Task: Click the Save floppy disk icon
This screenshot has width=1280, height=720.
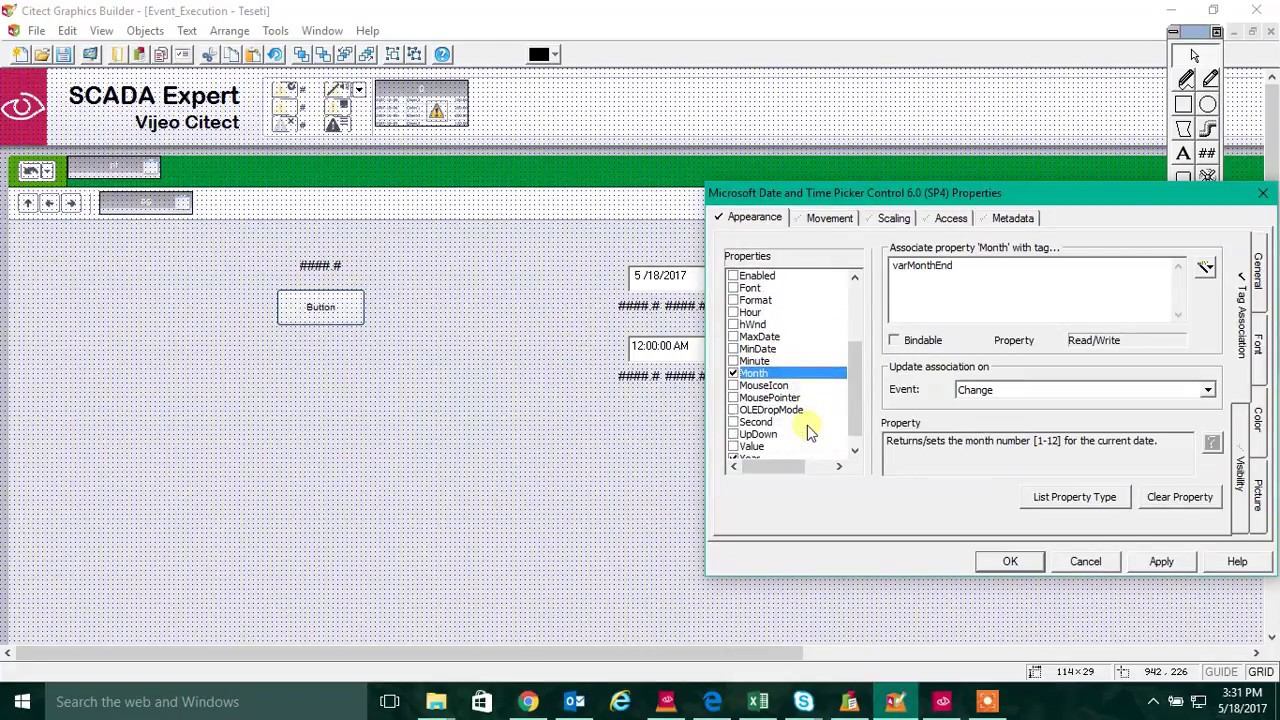Action: pyautogui.click(x=64, y=55)
